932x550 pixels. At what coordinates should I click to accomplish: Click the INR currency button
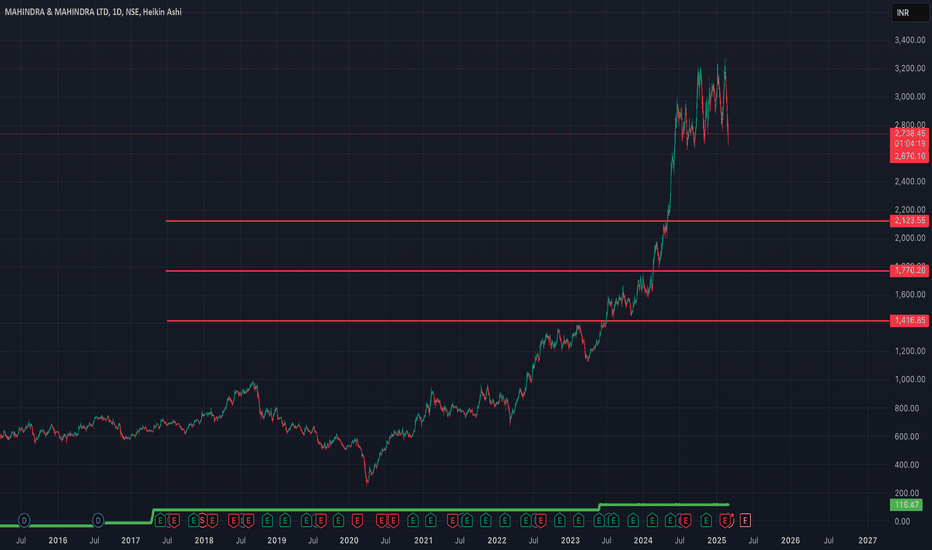909,12
